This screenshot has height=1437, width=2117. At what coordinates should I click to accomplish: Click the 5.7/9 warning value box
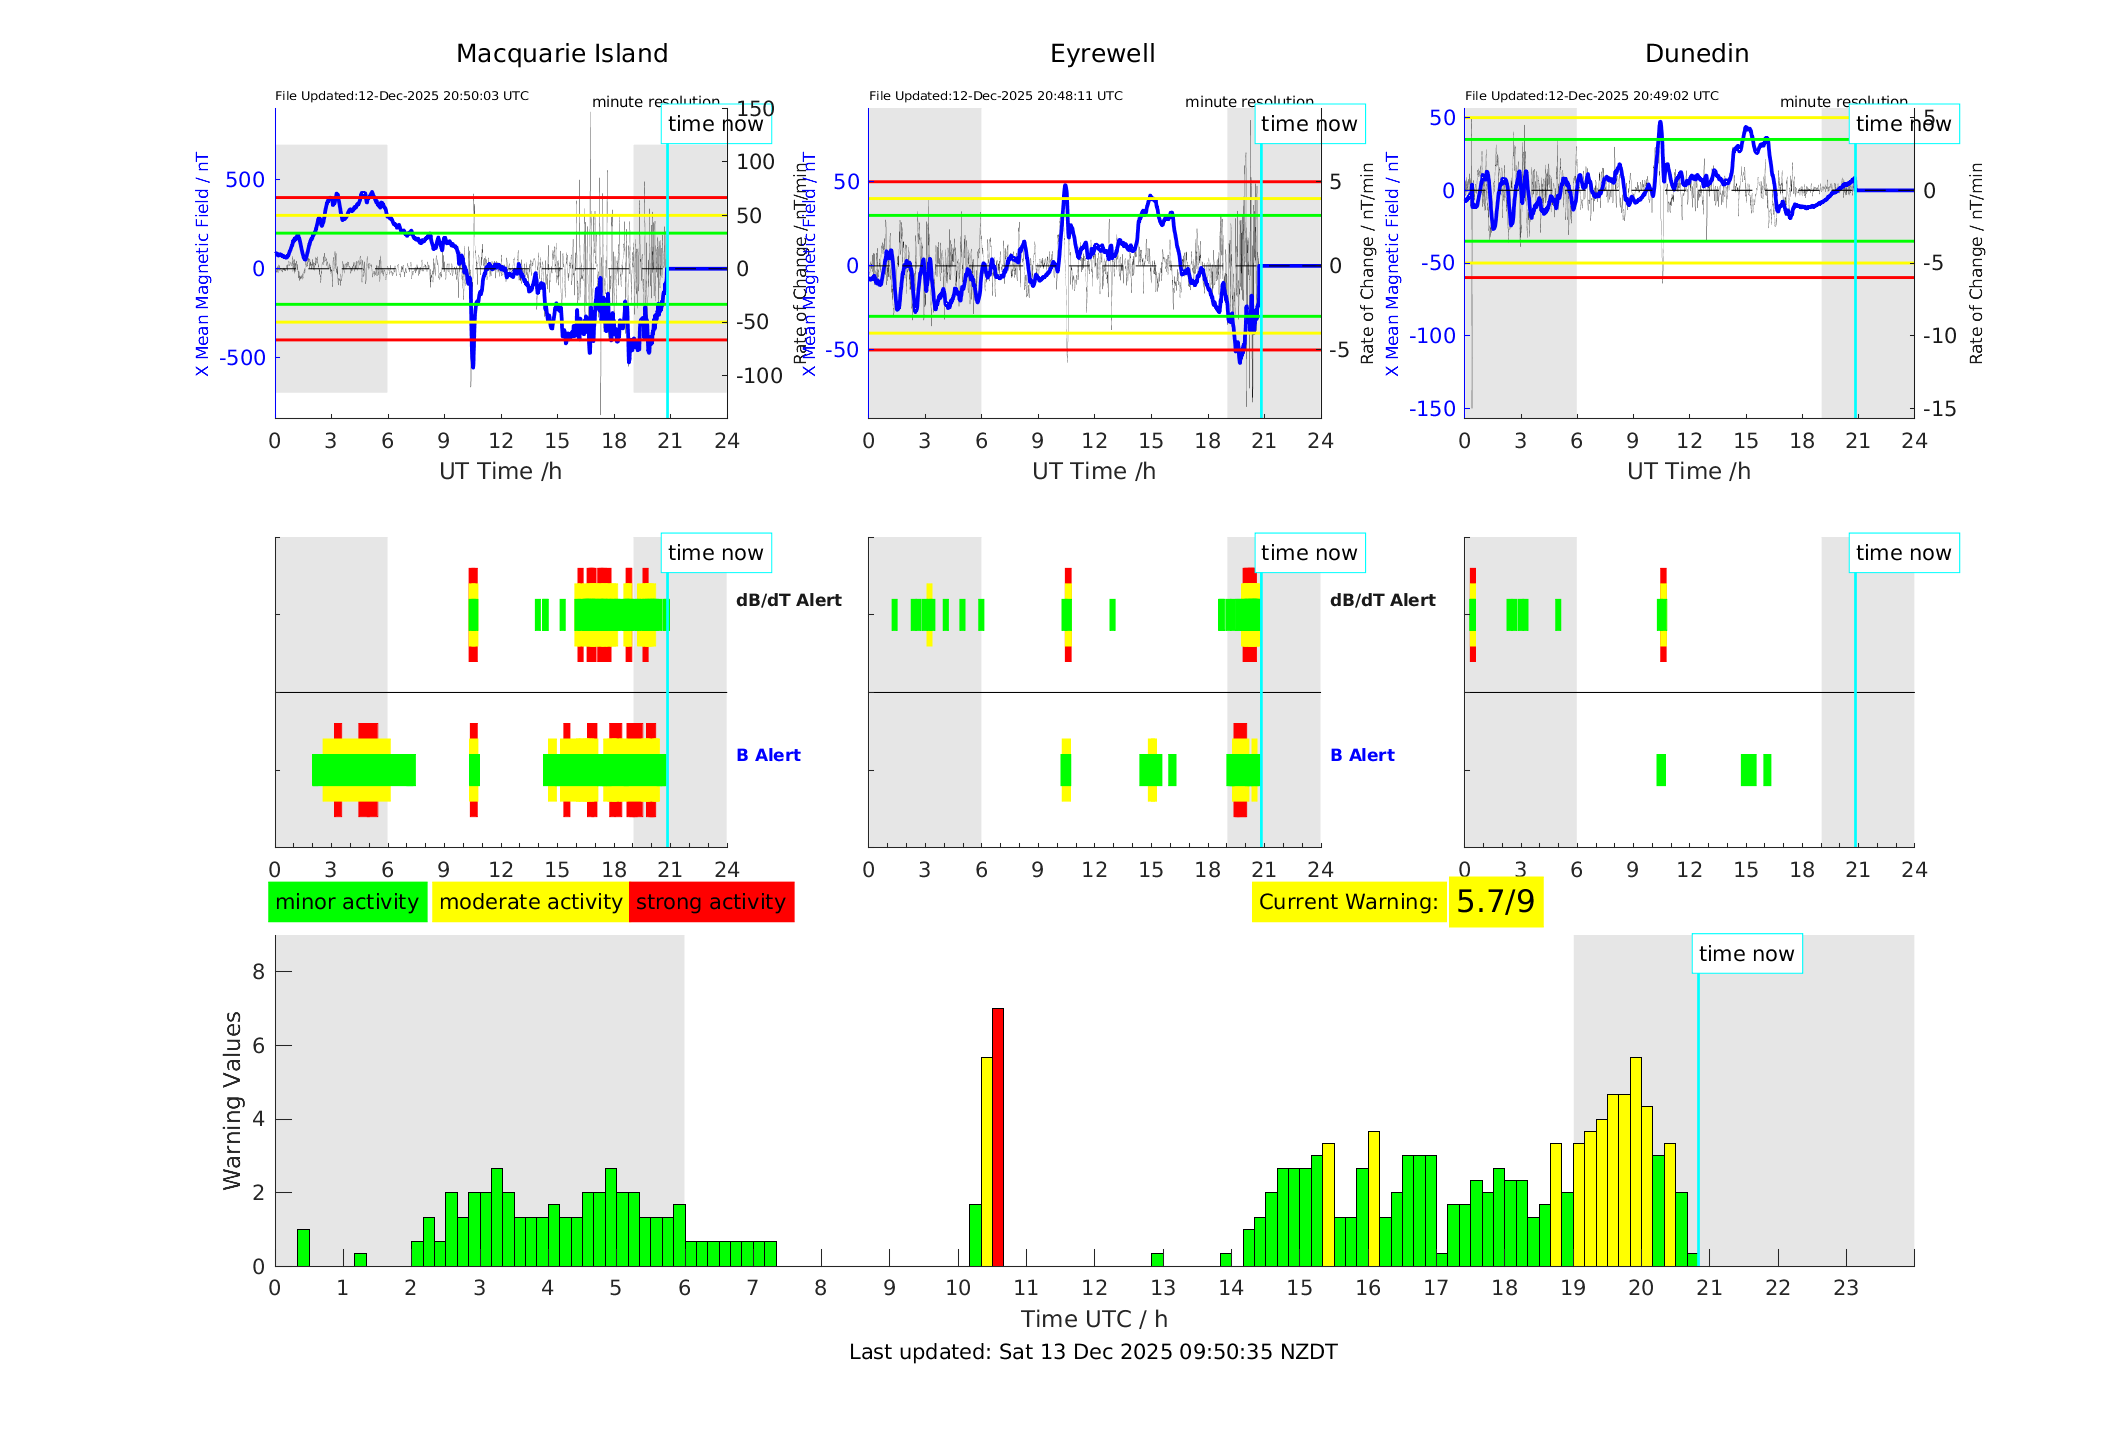coord(1495,902)
